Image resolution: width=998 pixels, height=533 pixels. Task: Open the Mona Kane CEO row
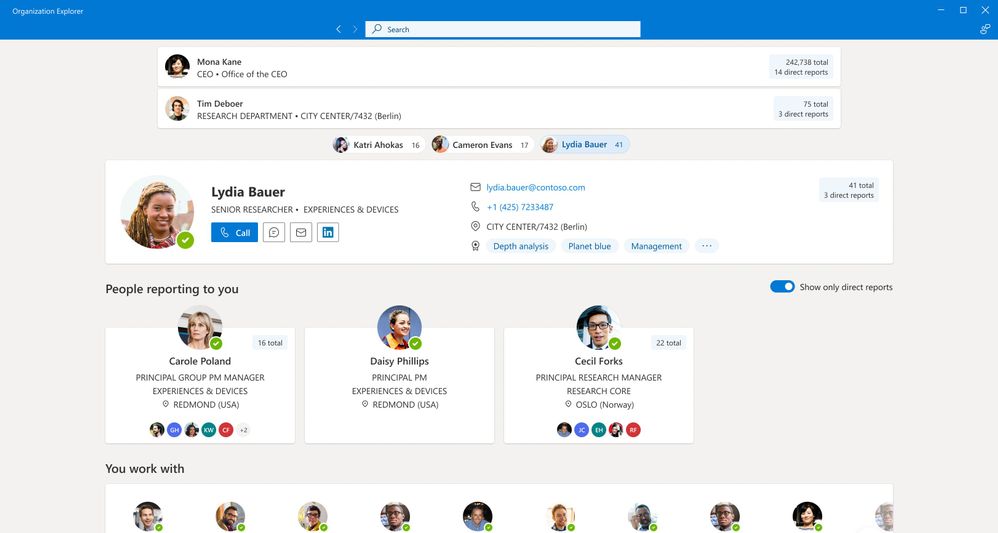point(499,67)
